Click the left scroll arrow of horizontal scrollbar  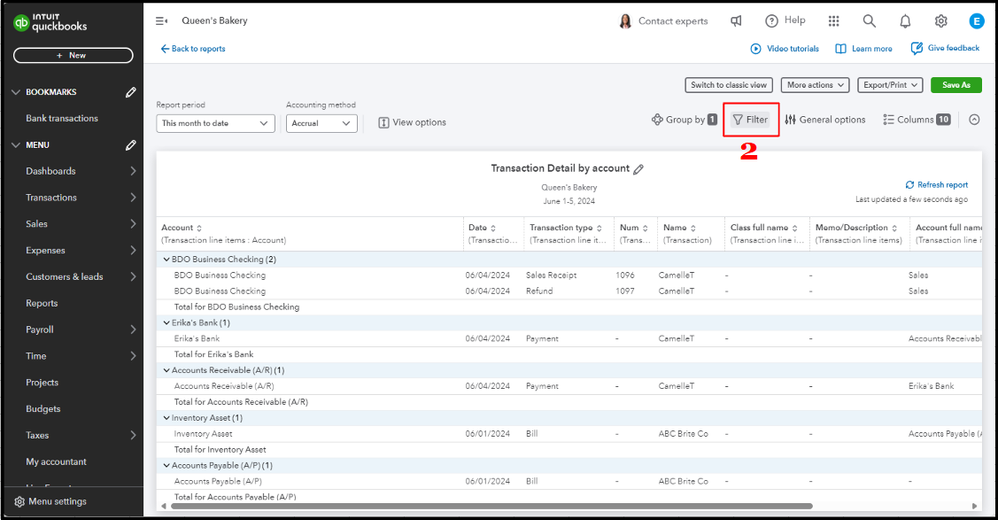pyautogui.click(x=164, y=506)
